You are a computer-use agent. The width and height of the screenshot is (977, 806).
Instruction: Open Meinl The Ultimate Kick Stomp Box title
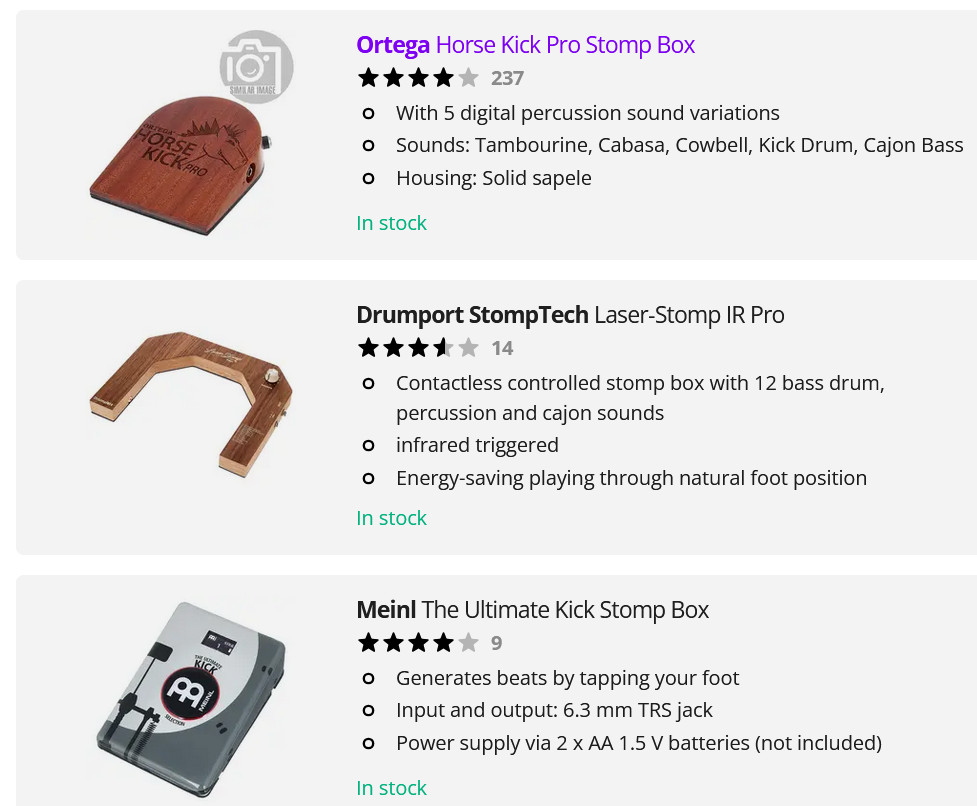[x=532, y=610]
